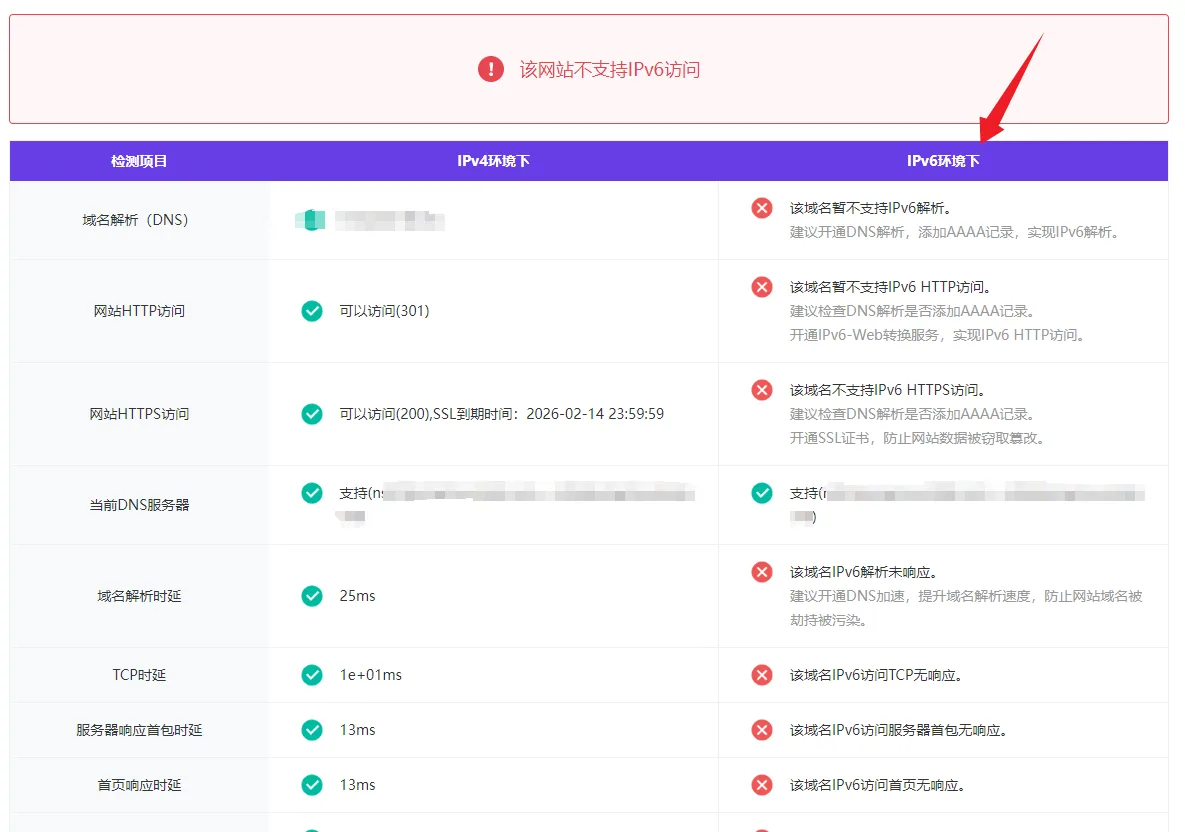Click green check icon in IPv4 当前DNS服务器 cell
Screen dimensions: 1185x832
coord(311,493)
